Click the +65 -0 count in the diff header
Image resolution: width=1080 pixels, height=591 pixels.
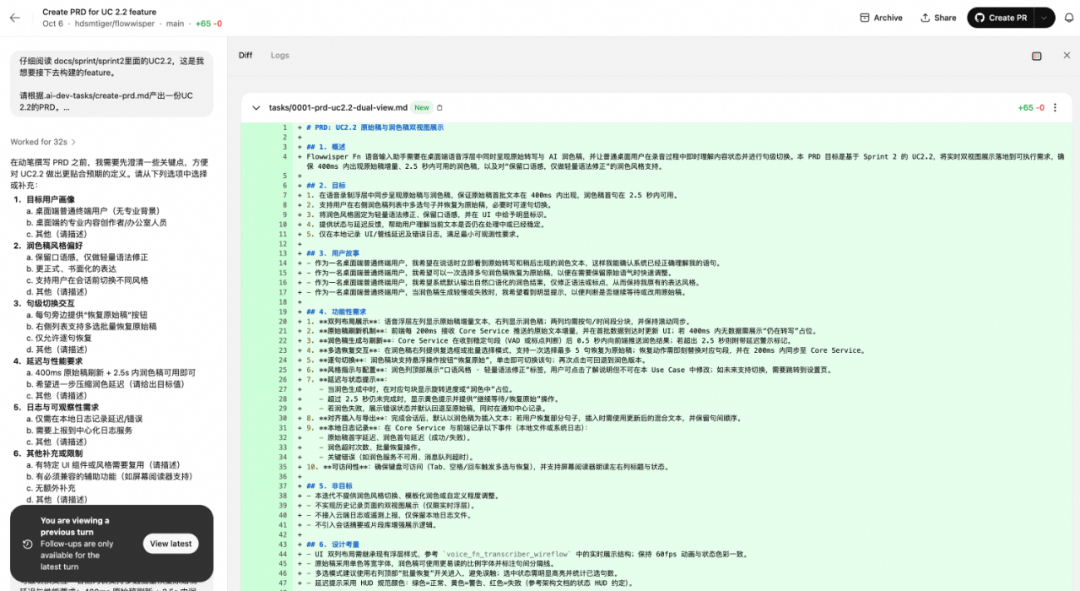tap(1030, 107)
